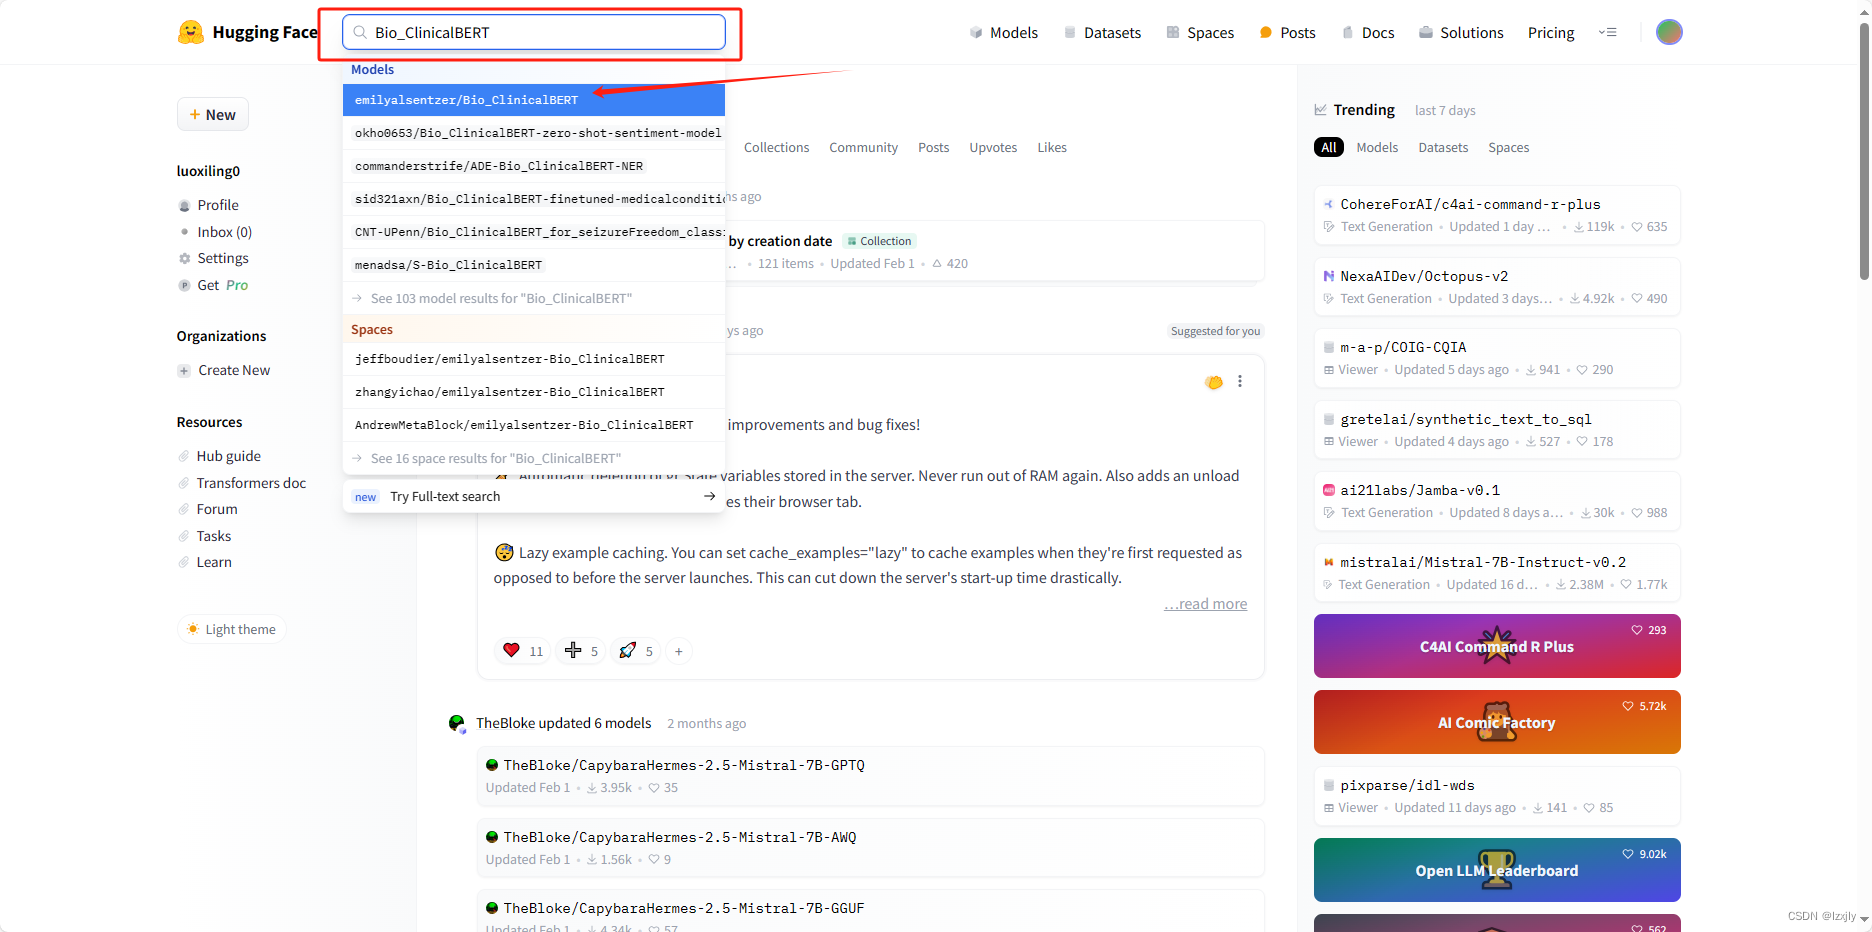Viewport: 1872px width, 932px height.
Task: Switch to Light theme
Action: coord(231,628)
